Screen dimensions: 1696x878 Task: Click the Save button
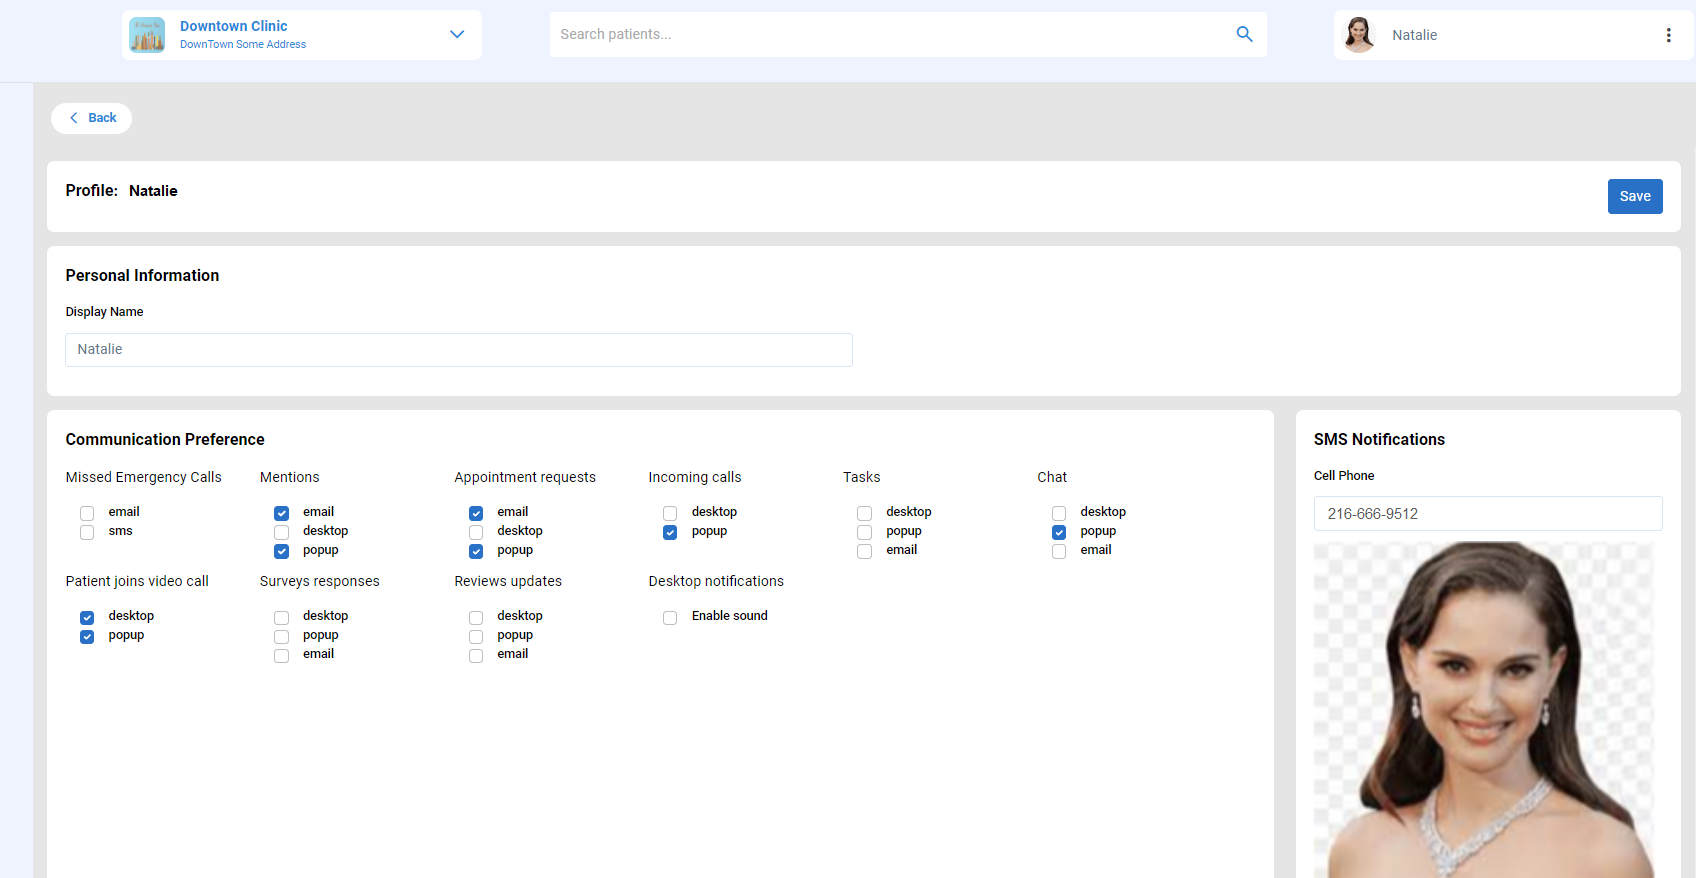(1634, 196)
